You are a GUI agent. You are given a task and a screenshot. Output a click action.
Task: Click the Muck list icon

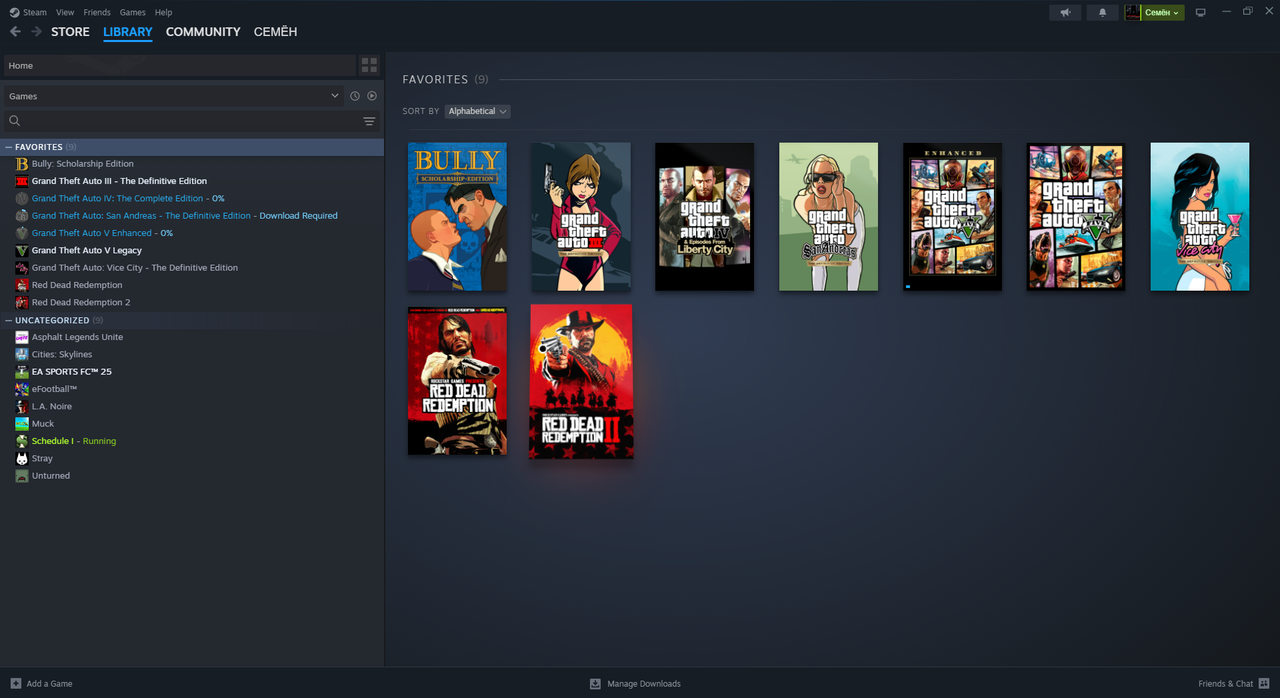click(22, 424)
